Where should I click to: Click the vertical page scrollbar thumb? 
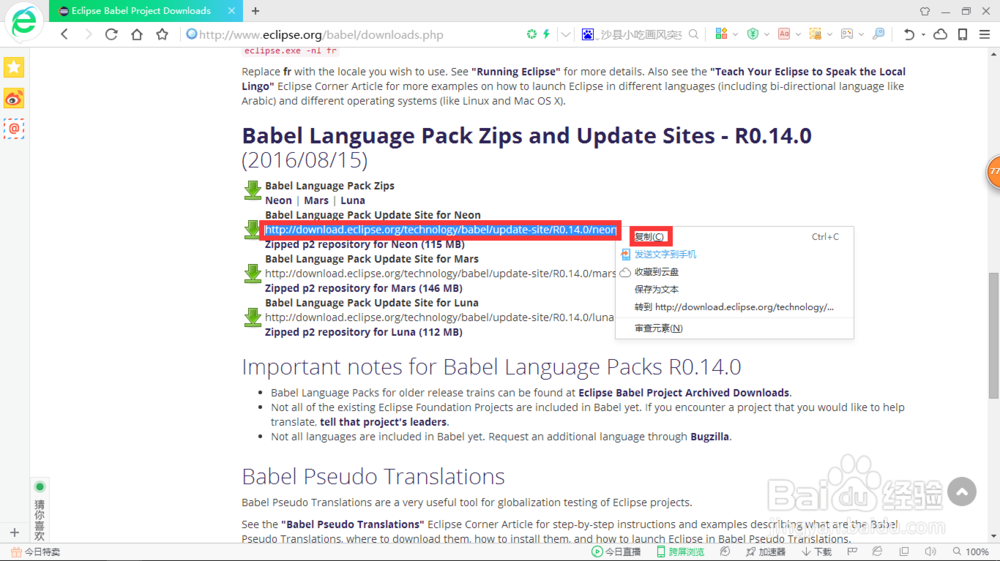(x=994, y=336)
